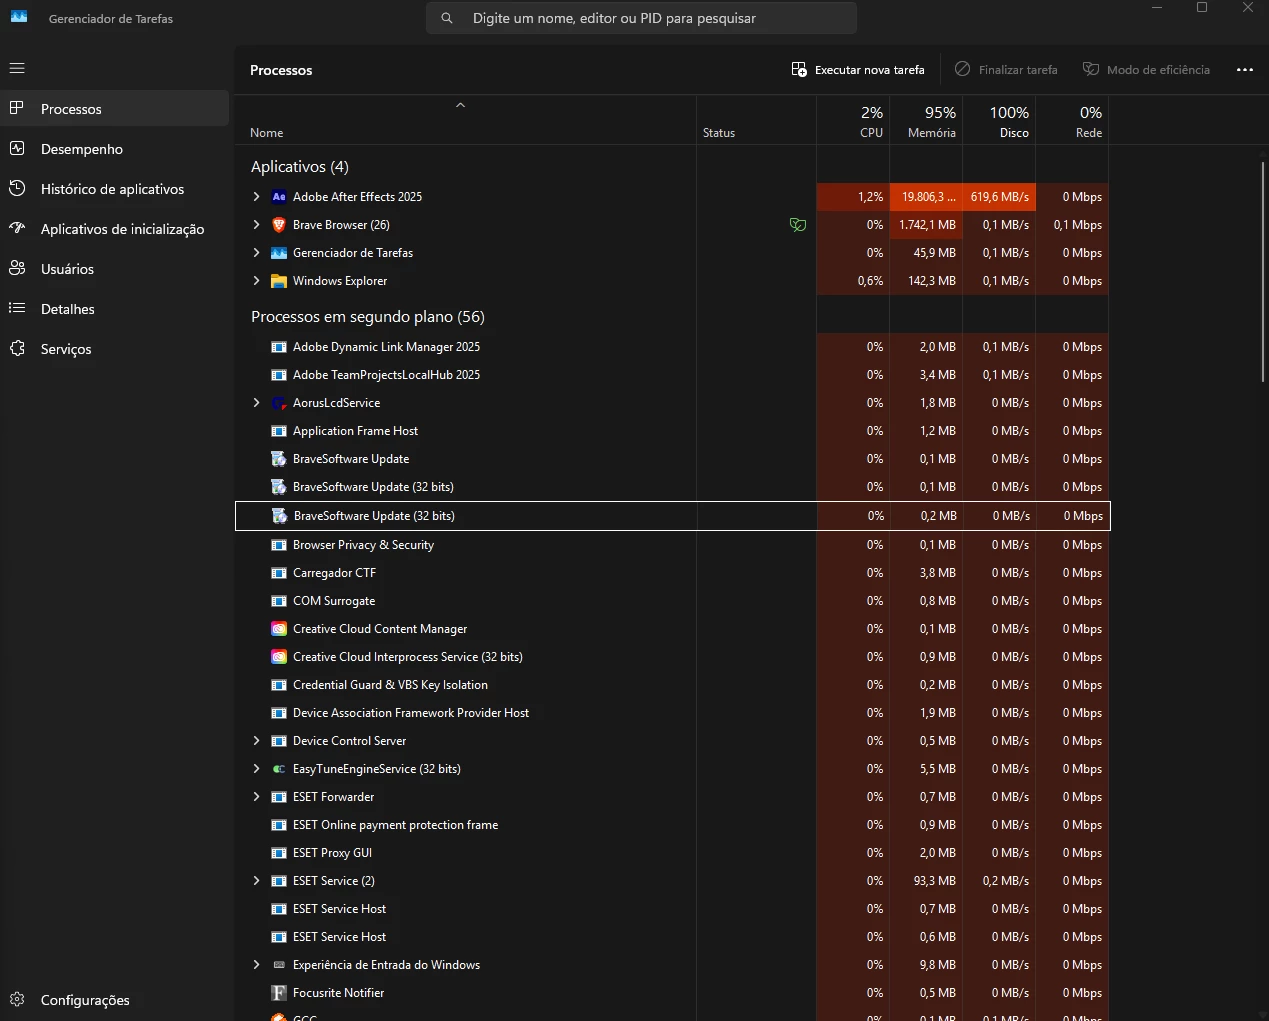Click the Brave Browser lion icon

click(279, 225)
